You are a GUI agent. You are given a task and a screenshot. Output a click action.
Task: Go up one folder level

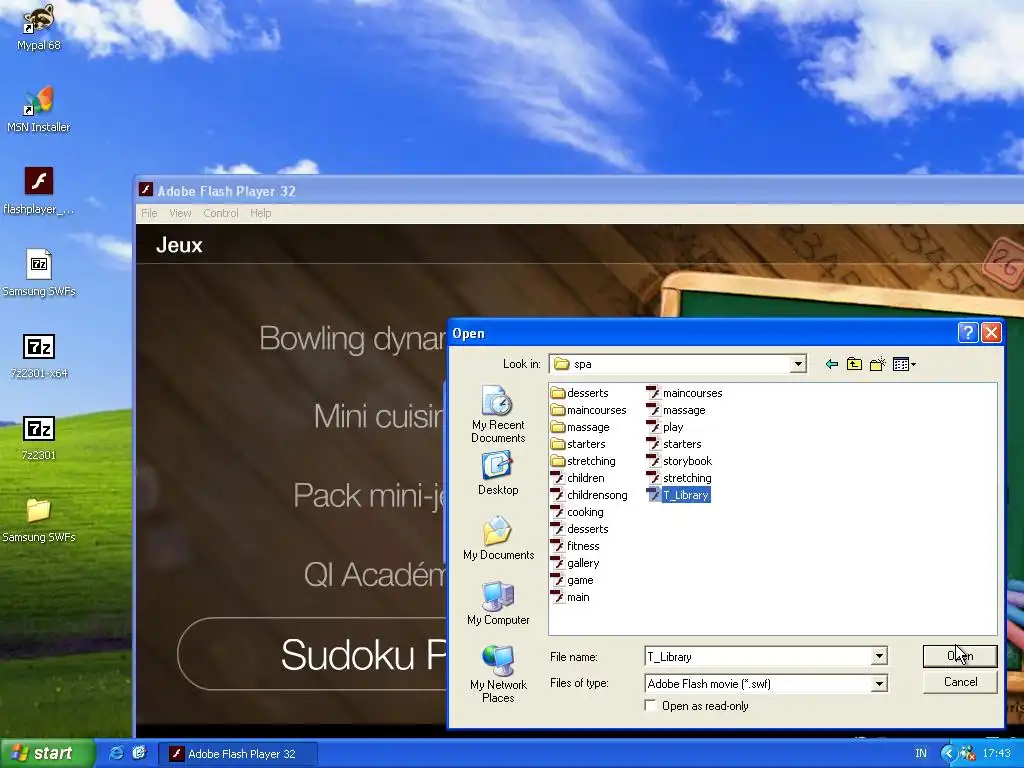(854, 364)
